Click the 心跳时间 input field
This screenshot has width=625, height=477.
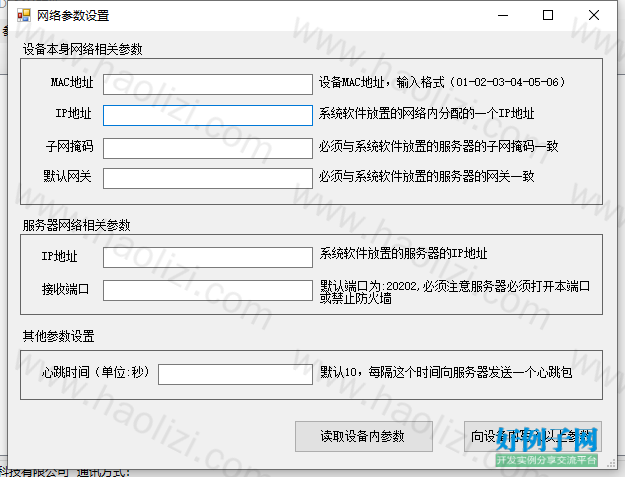(x=235, y=374)
